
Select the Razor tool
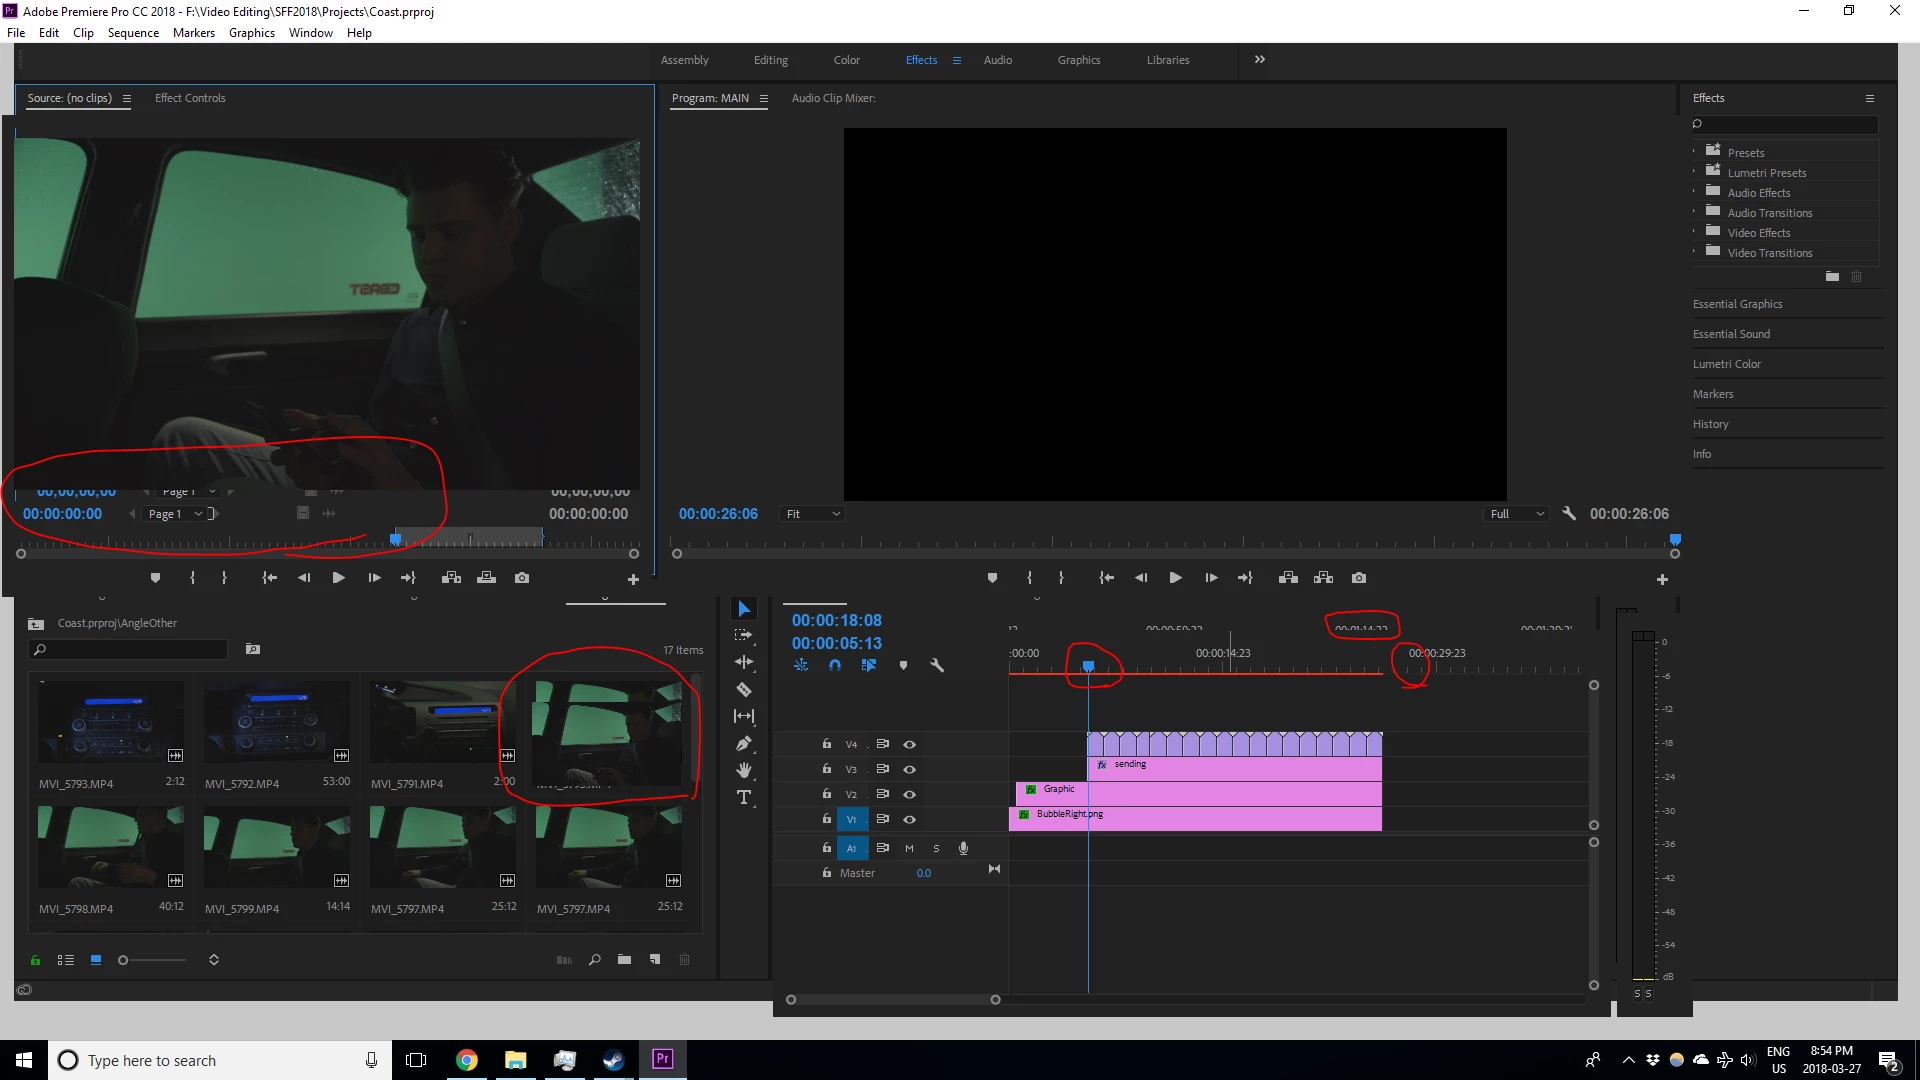tap(744, 689)
